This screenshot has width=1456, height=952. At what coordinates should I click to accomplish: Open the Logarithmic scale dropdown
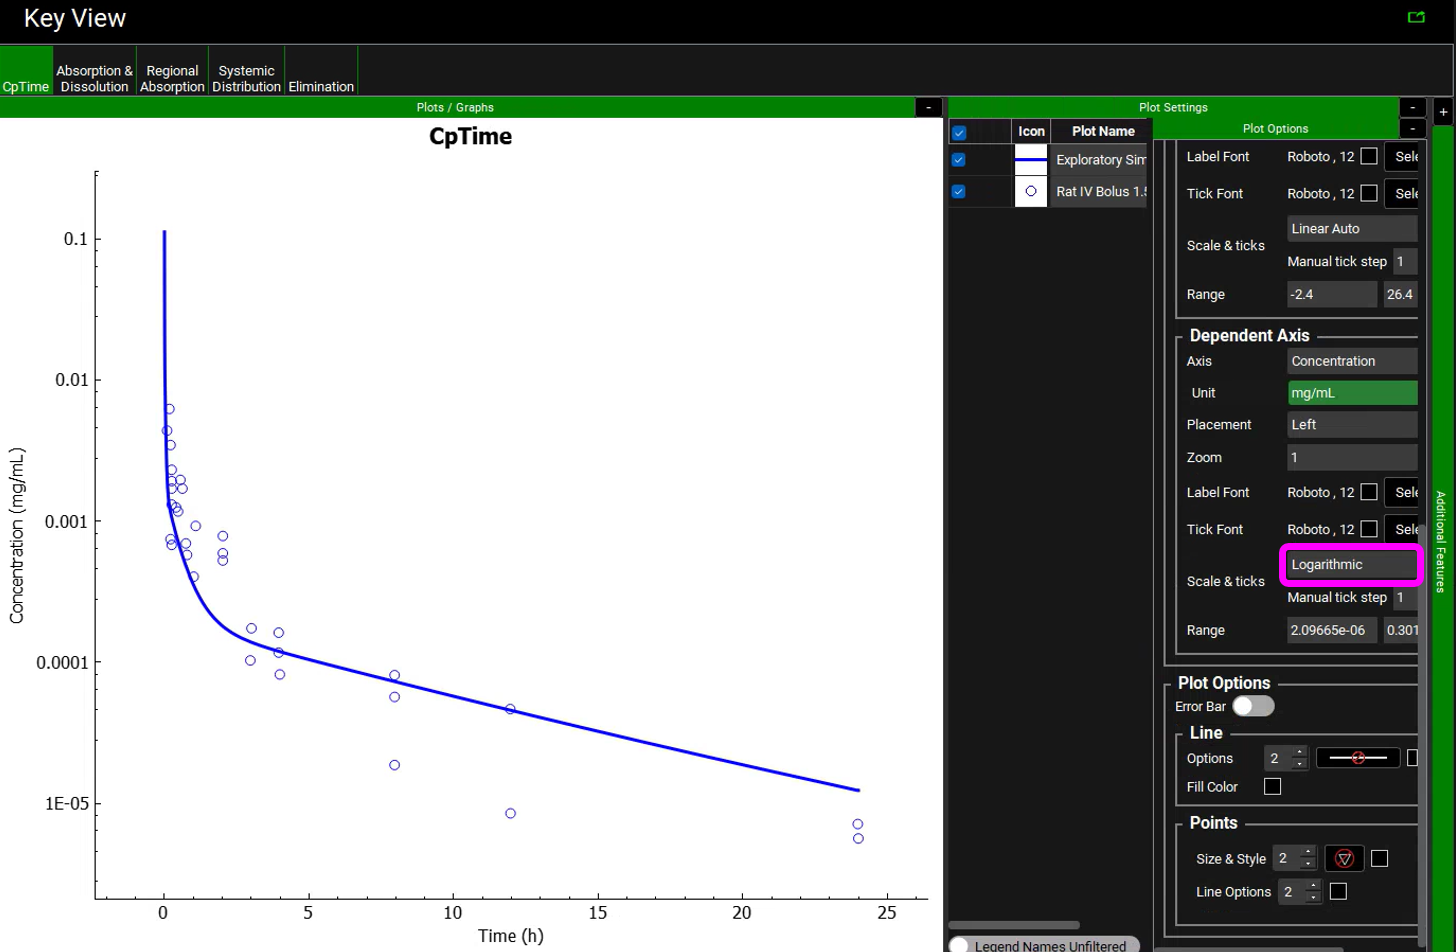[1351, 565]
